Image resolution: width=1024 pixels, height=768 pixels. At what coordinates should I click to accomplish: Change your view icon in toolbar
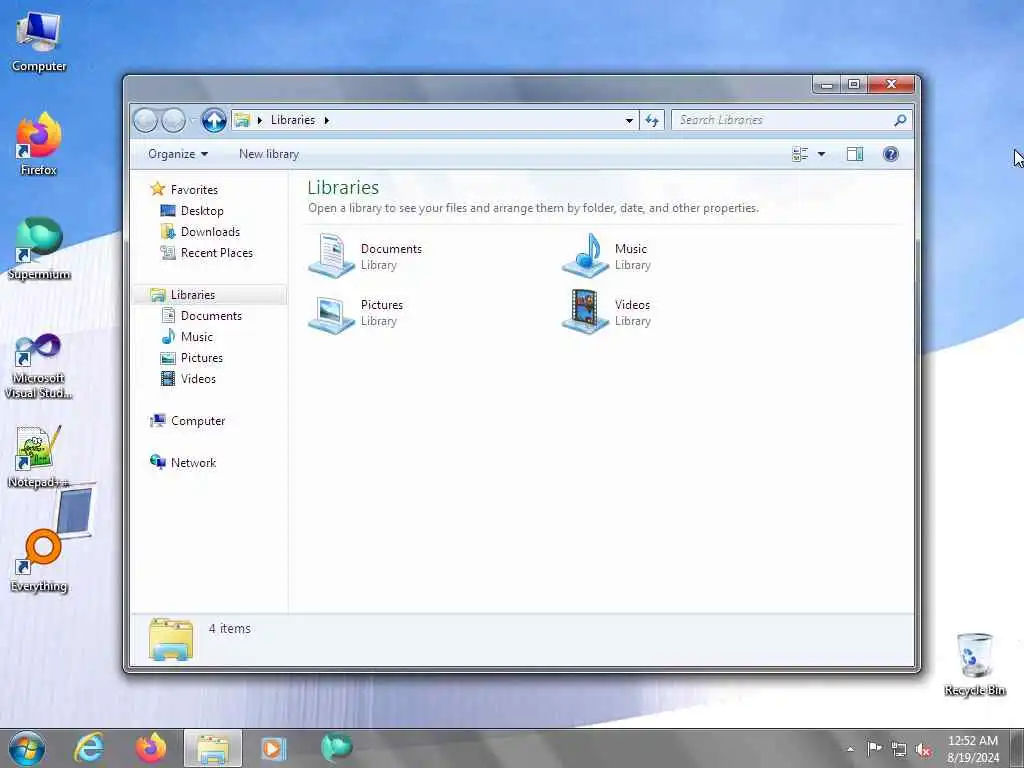click(800, 154)
